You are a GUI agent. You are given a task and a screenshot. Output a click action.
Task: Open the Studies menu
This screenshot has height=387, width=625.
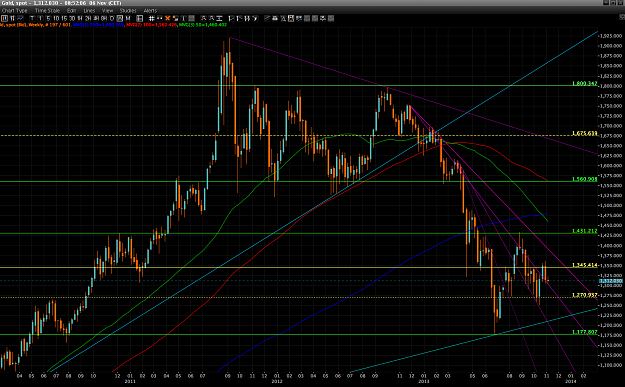(x=128, y=10)
